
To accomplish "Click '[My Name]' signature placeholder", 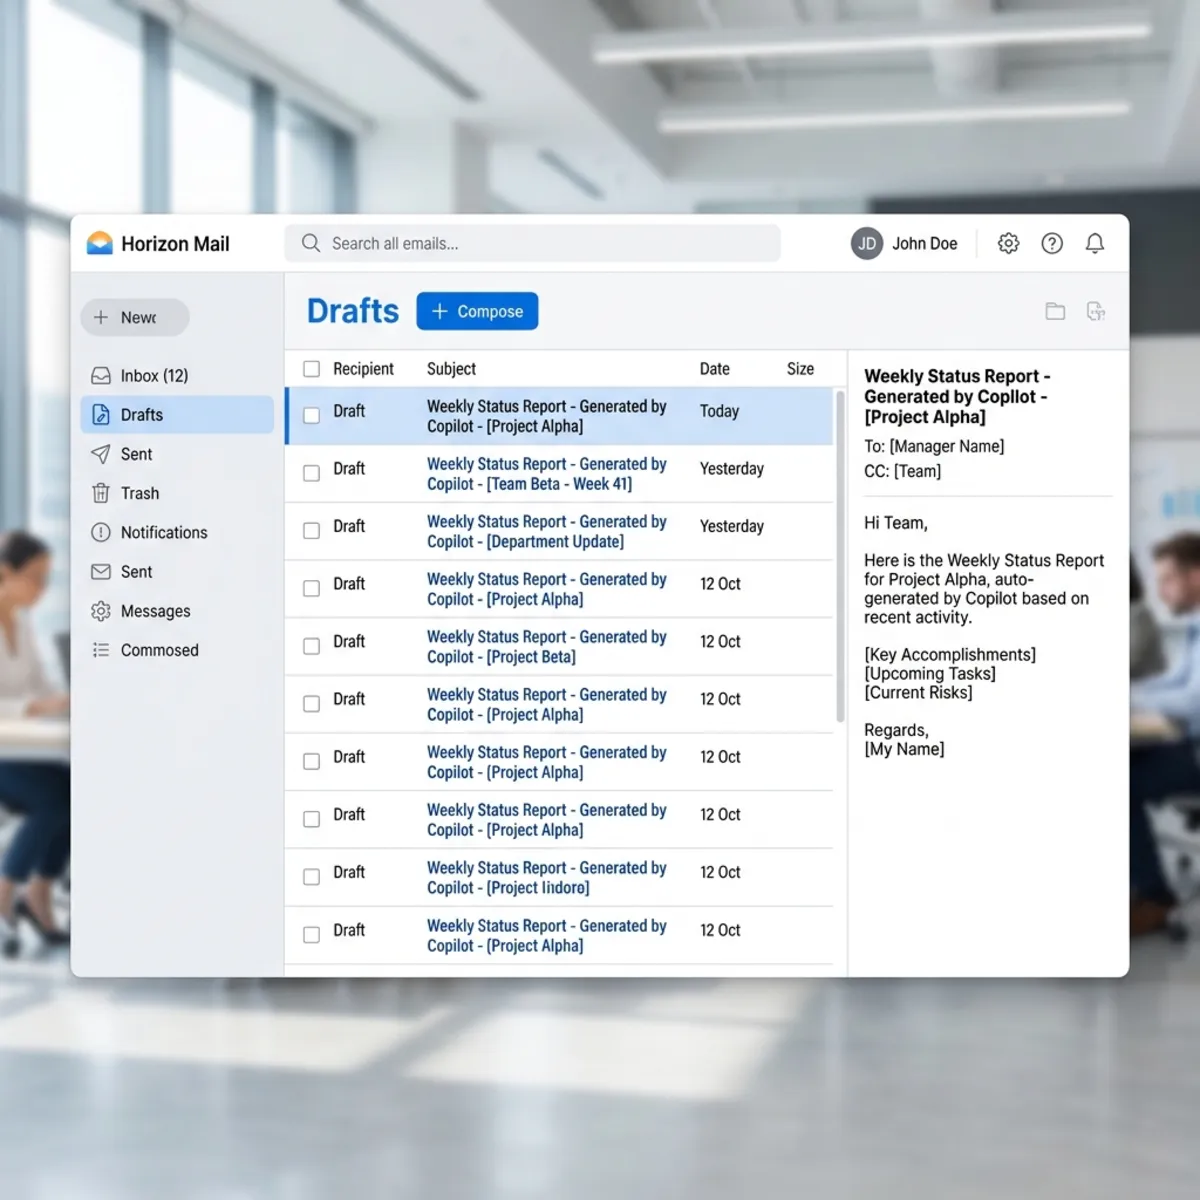I will [904, 749].
